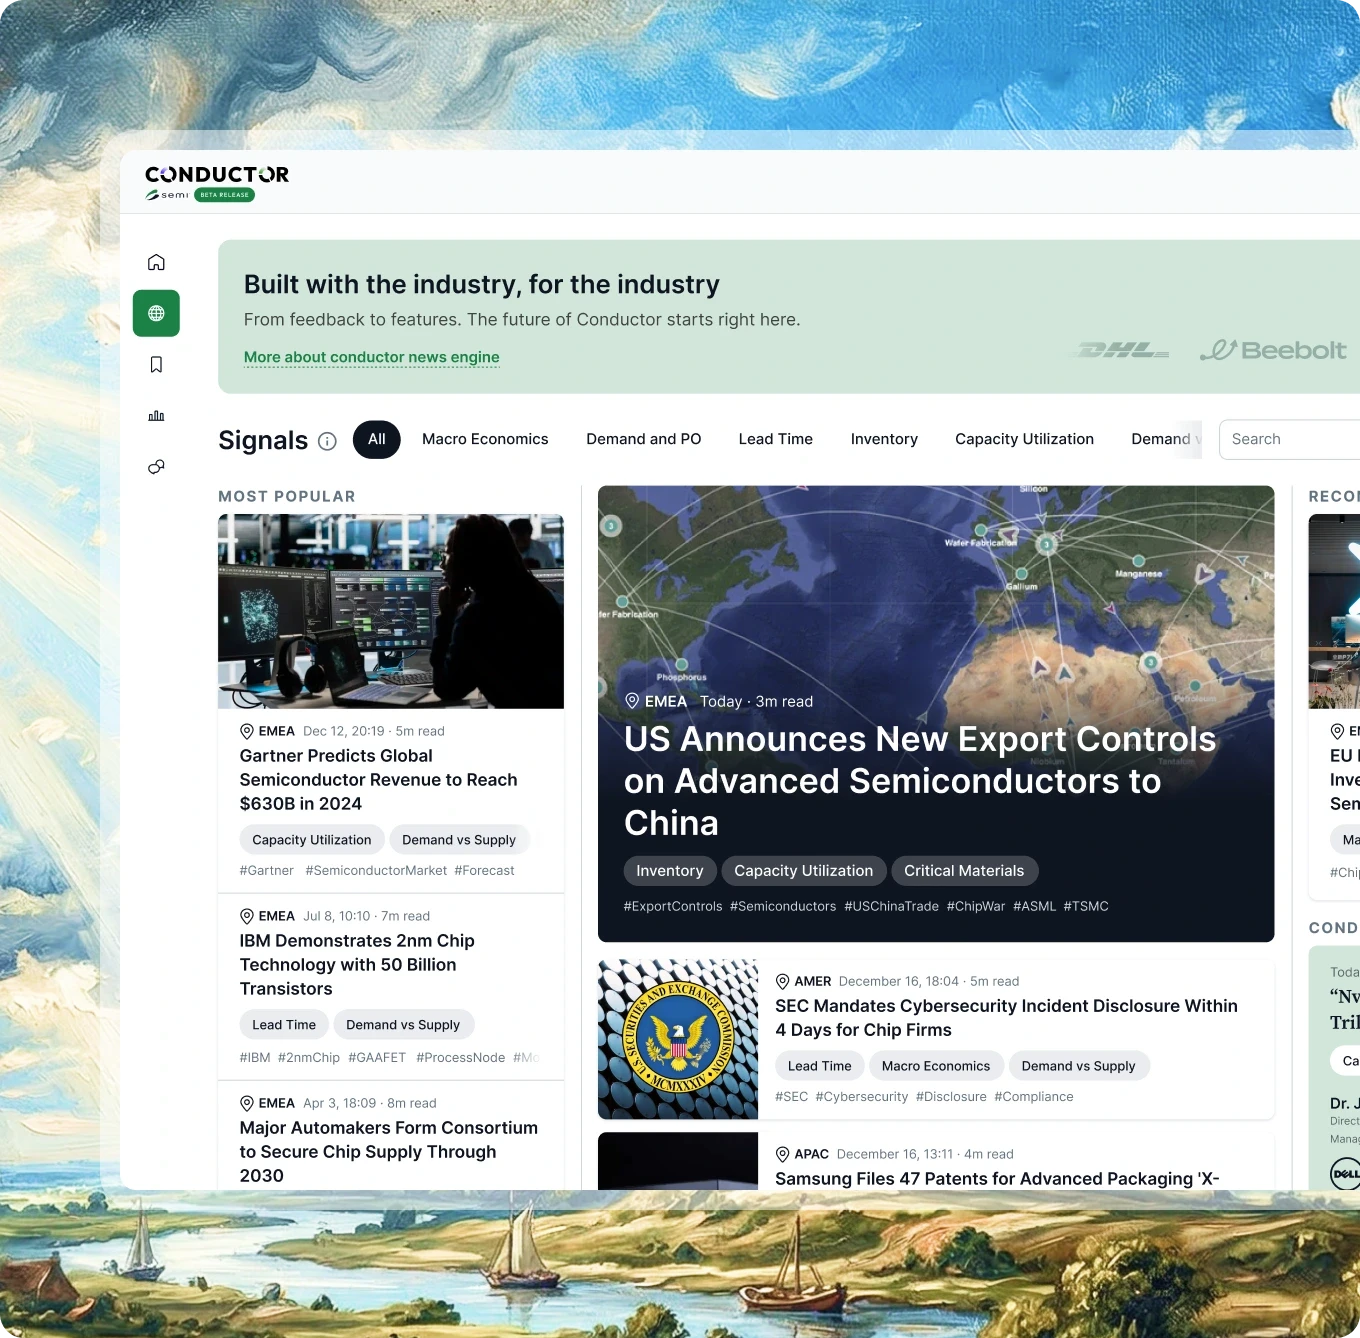Click Lead Time tag on SEC article
The image size is (1360, 1338).
820,1066
